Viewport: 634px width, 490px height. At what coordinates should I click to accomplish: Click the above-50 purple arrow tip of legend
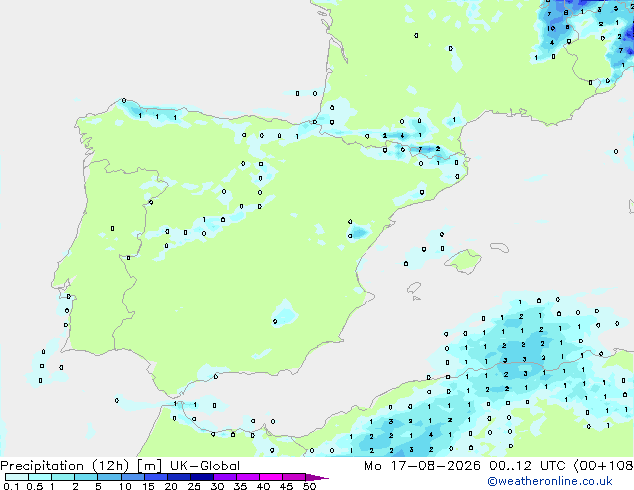pos(317,477)
